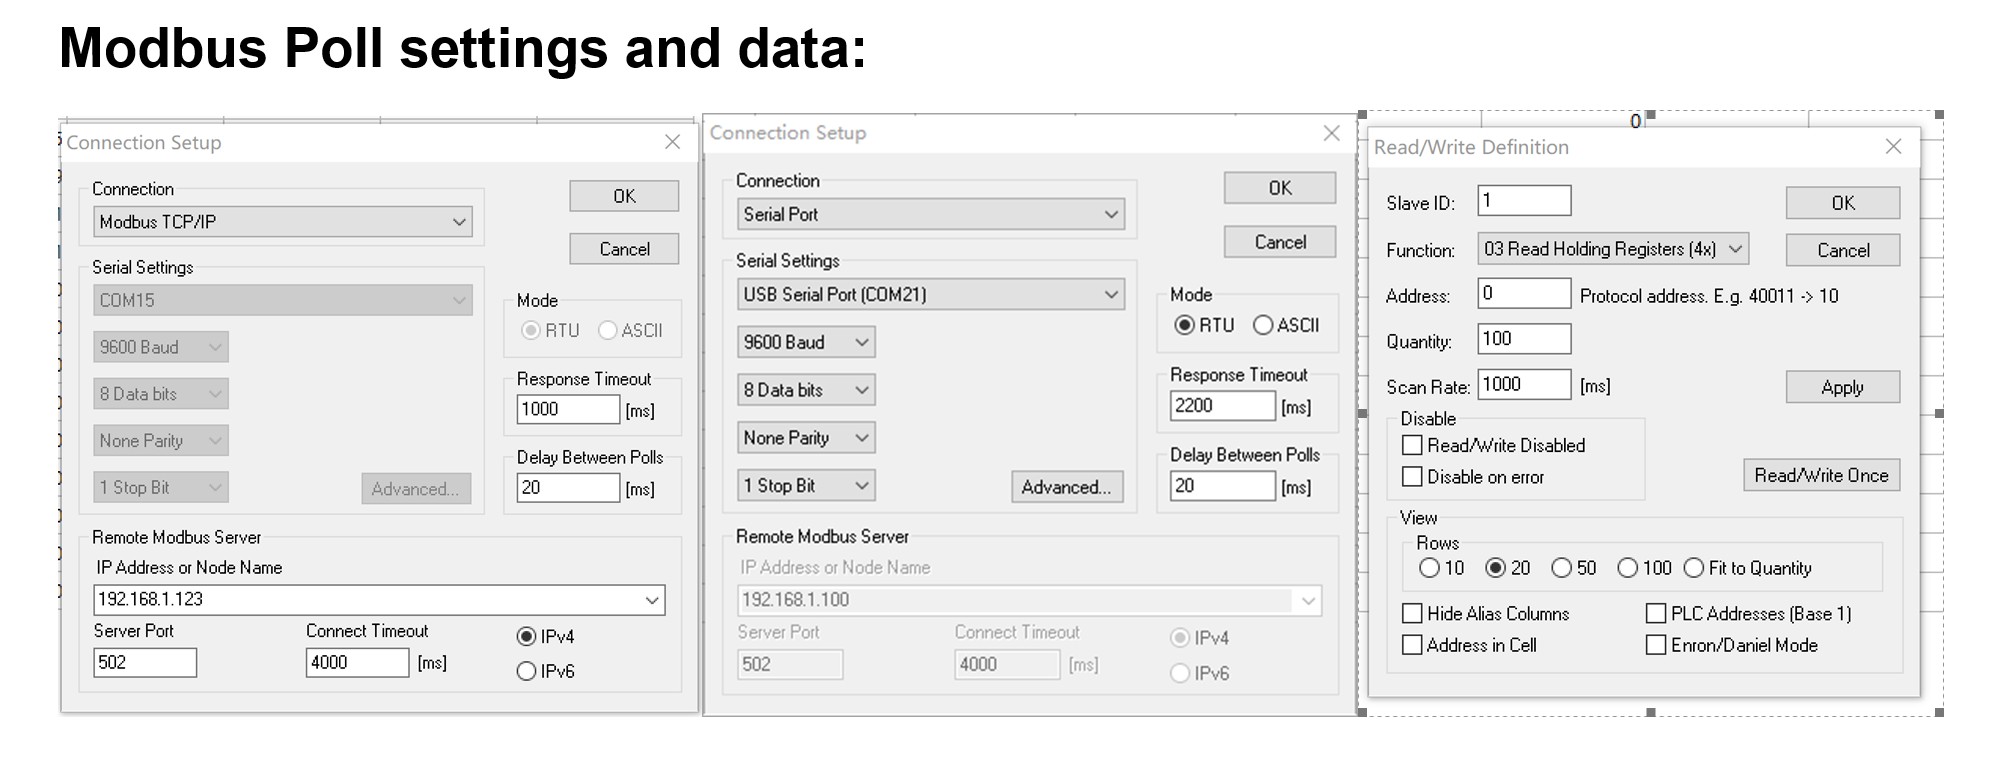Click Scan Rate input field

pos(1524,385)
